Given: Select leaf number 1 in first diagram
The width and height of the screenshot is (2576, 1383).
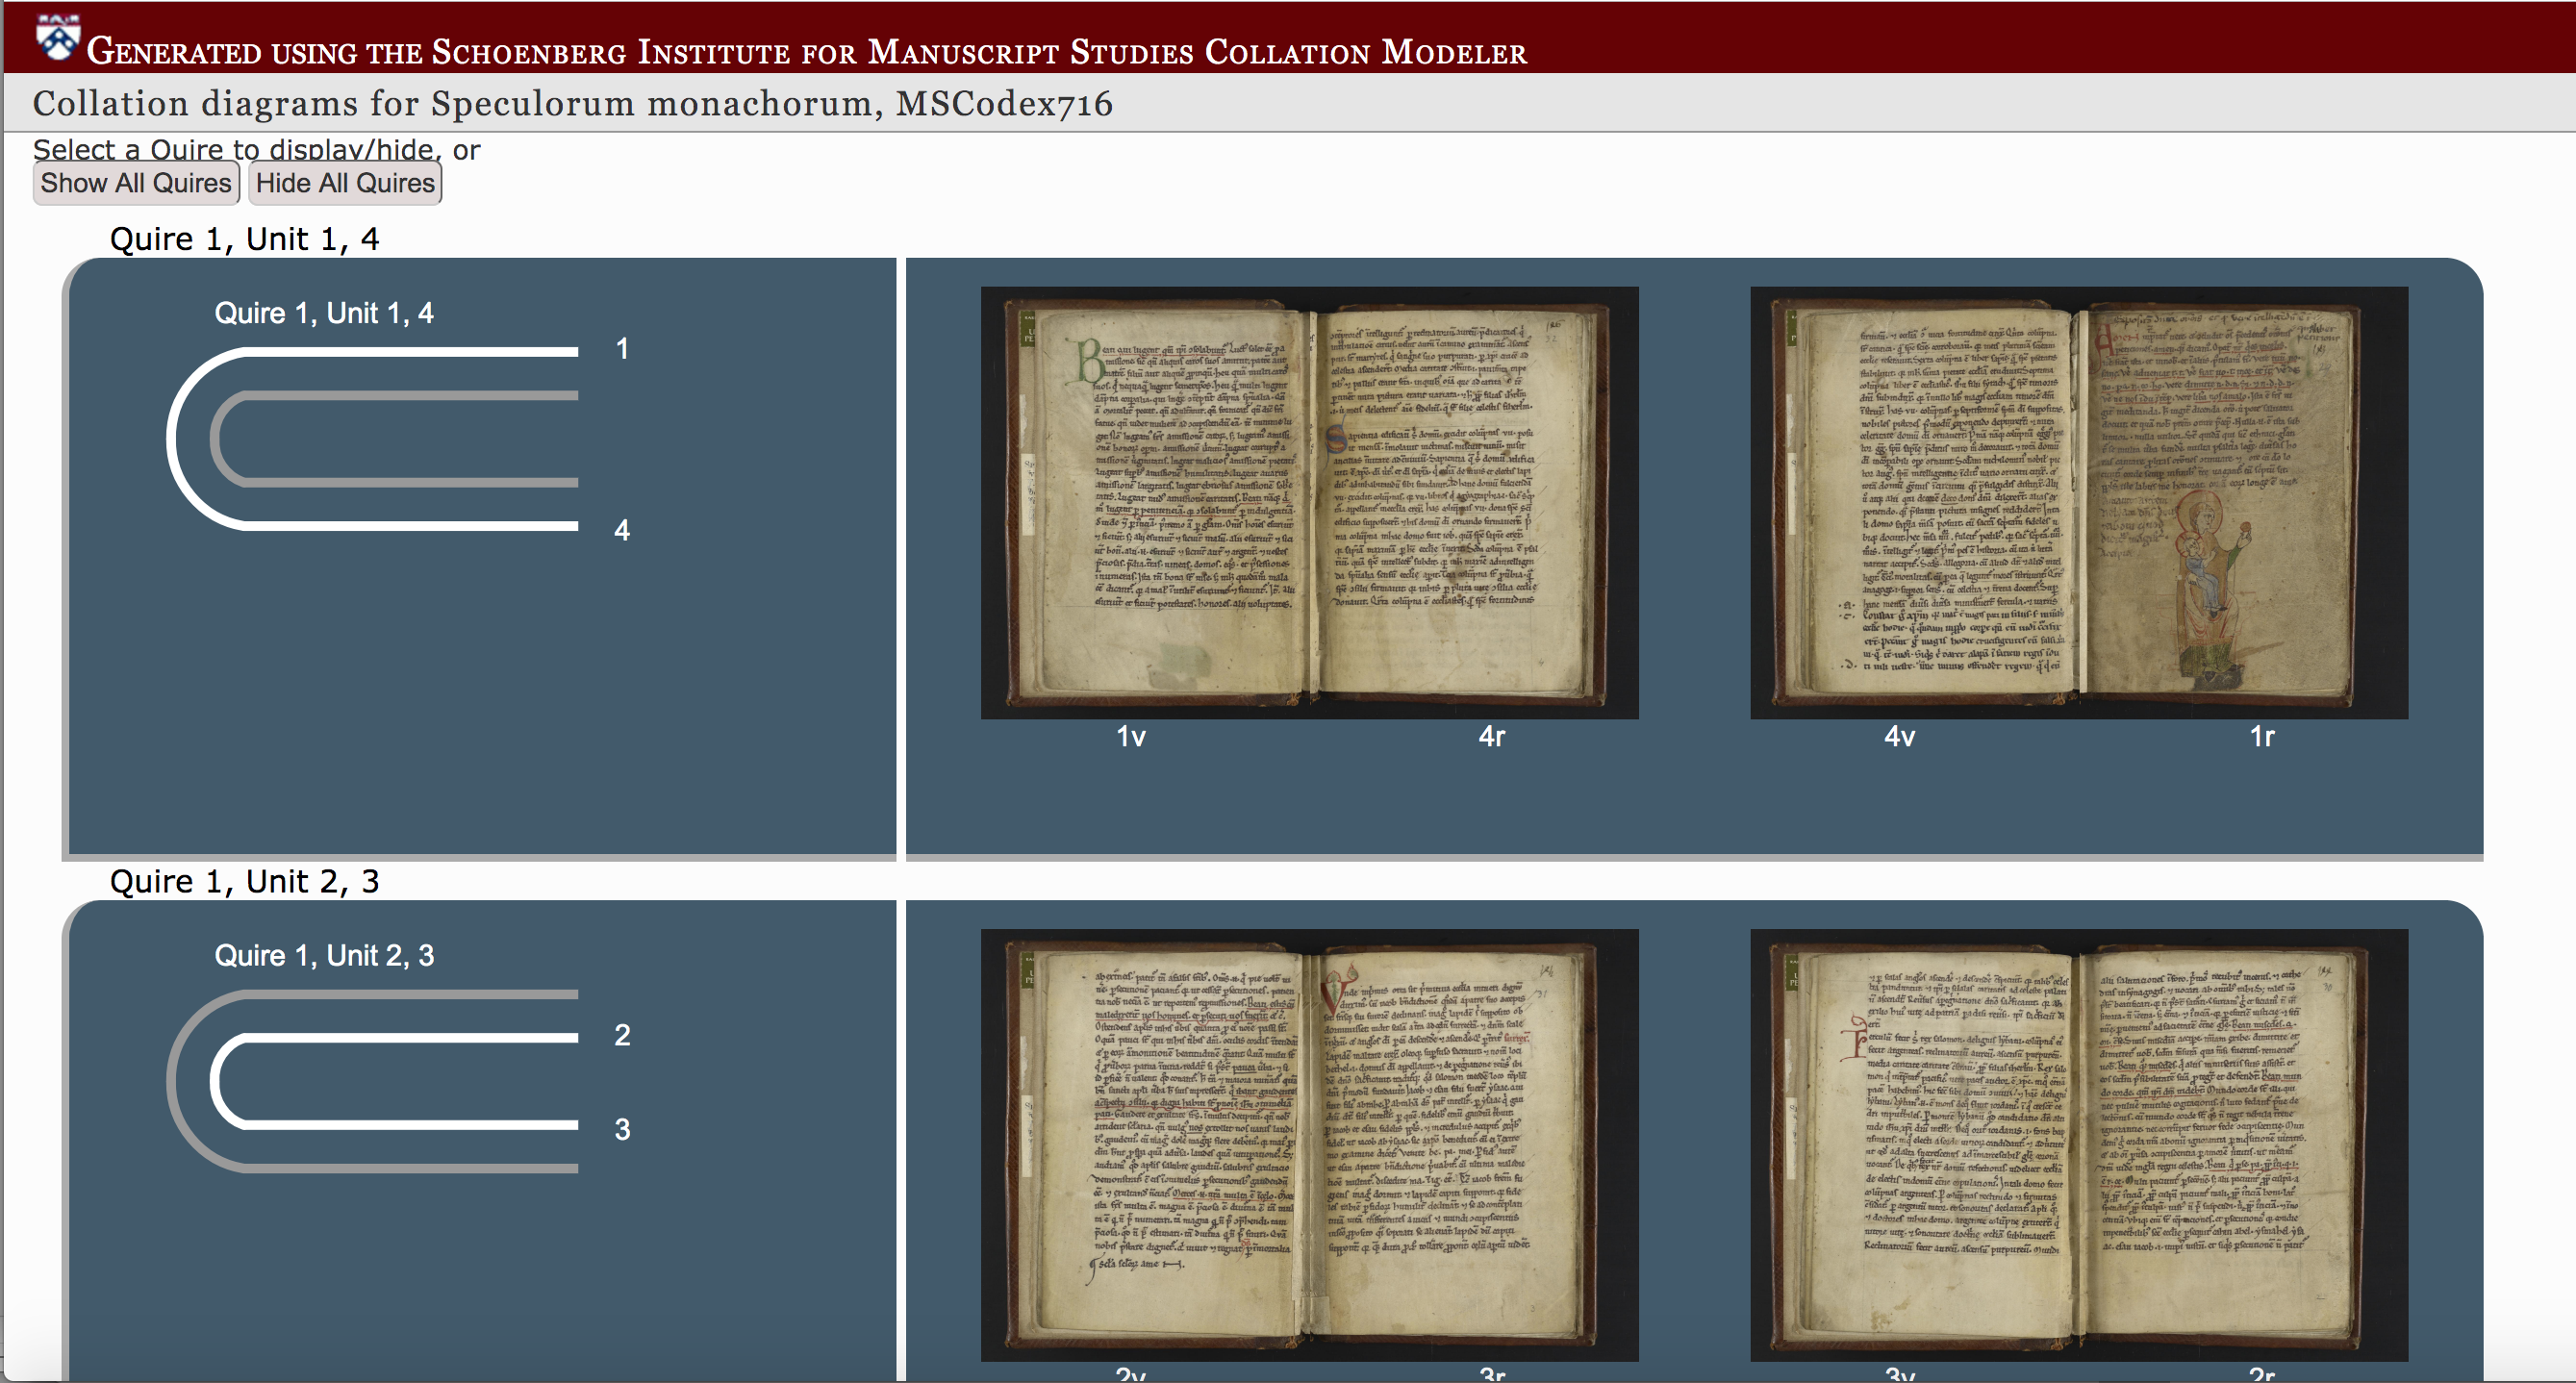Looking at the screenshot, I should pos(622,349).
